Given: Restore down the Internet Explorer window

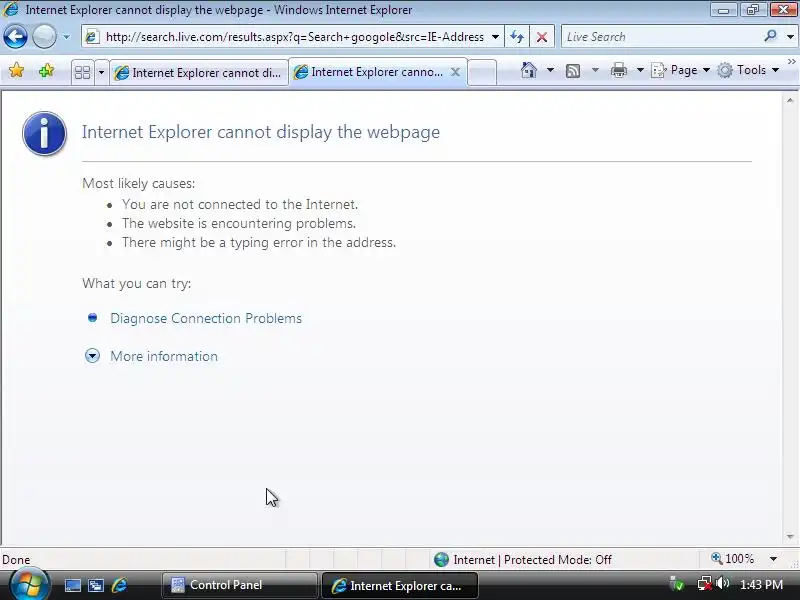Looking at the screenshot, I should point(753,10).
